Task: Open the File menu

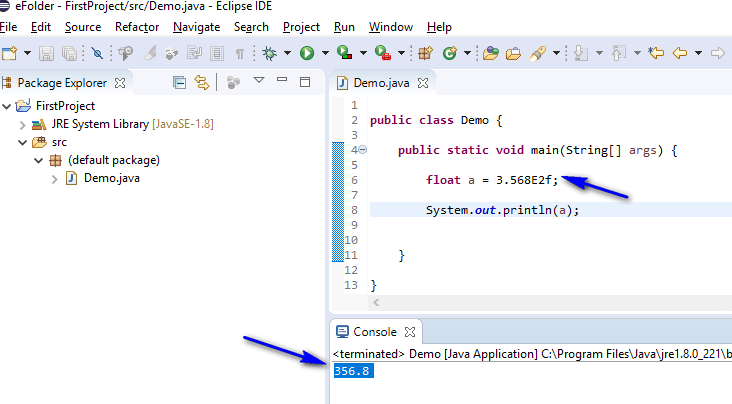Action: click(8, 27)
